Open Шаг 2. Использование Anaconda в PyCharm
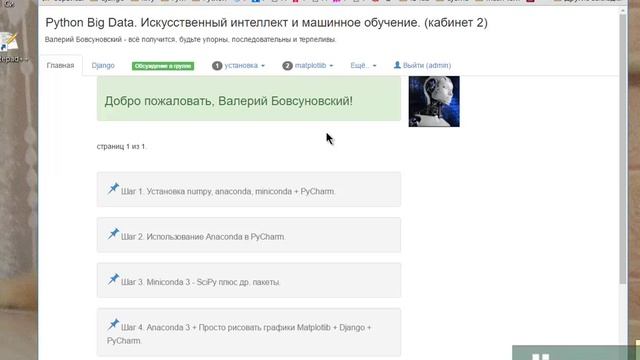 [203, 237]
